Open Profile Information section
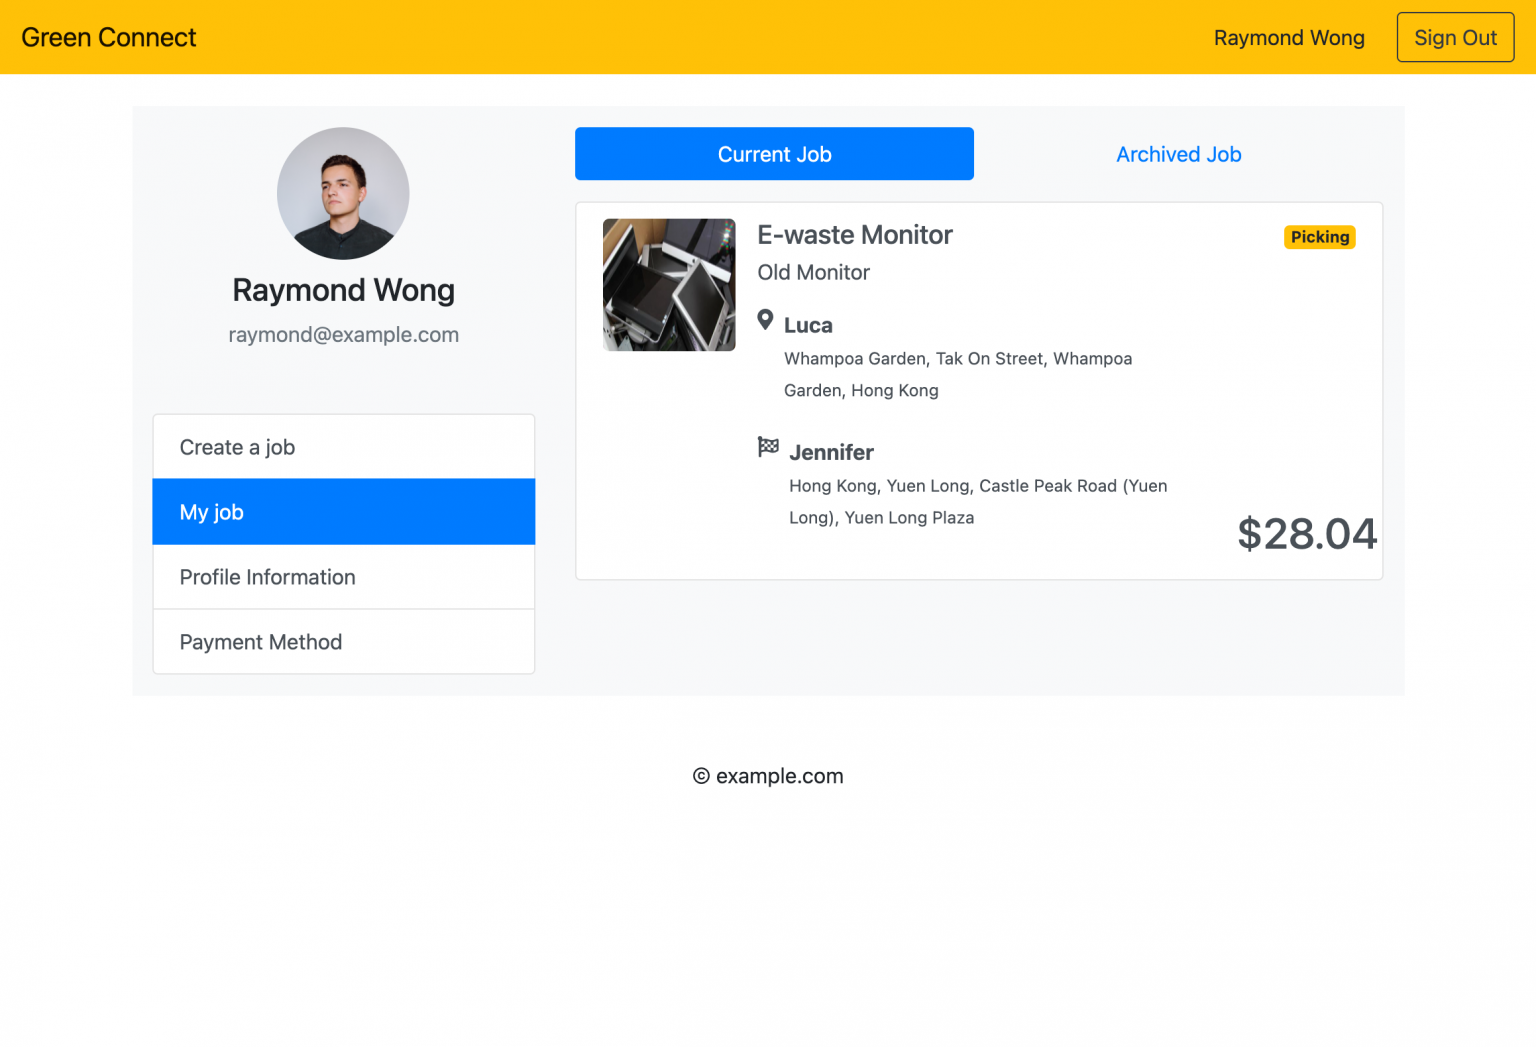The width and height of the screenshot is (1536, 1047). tap(343, 577)
